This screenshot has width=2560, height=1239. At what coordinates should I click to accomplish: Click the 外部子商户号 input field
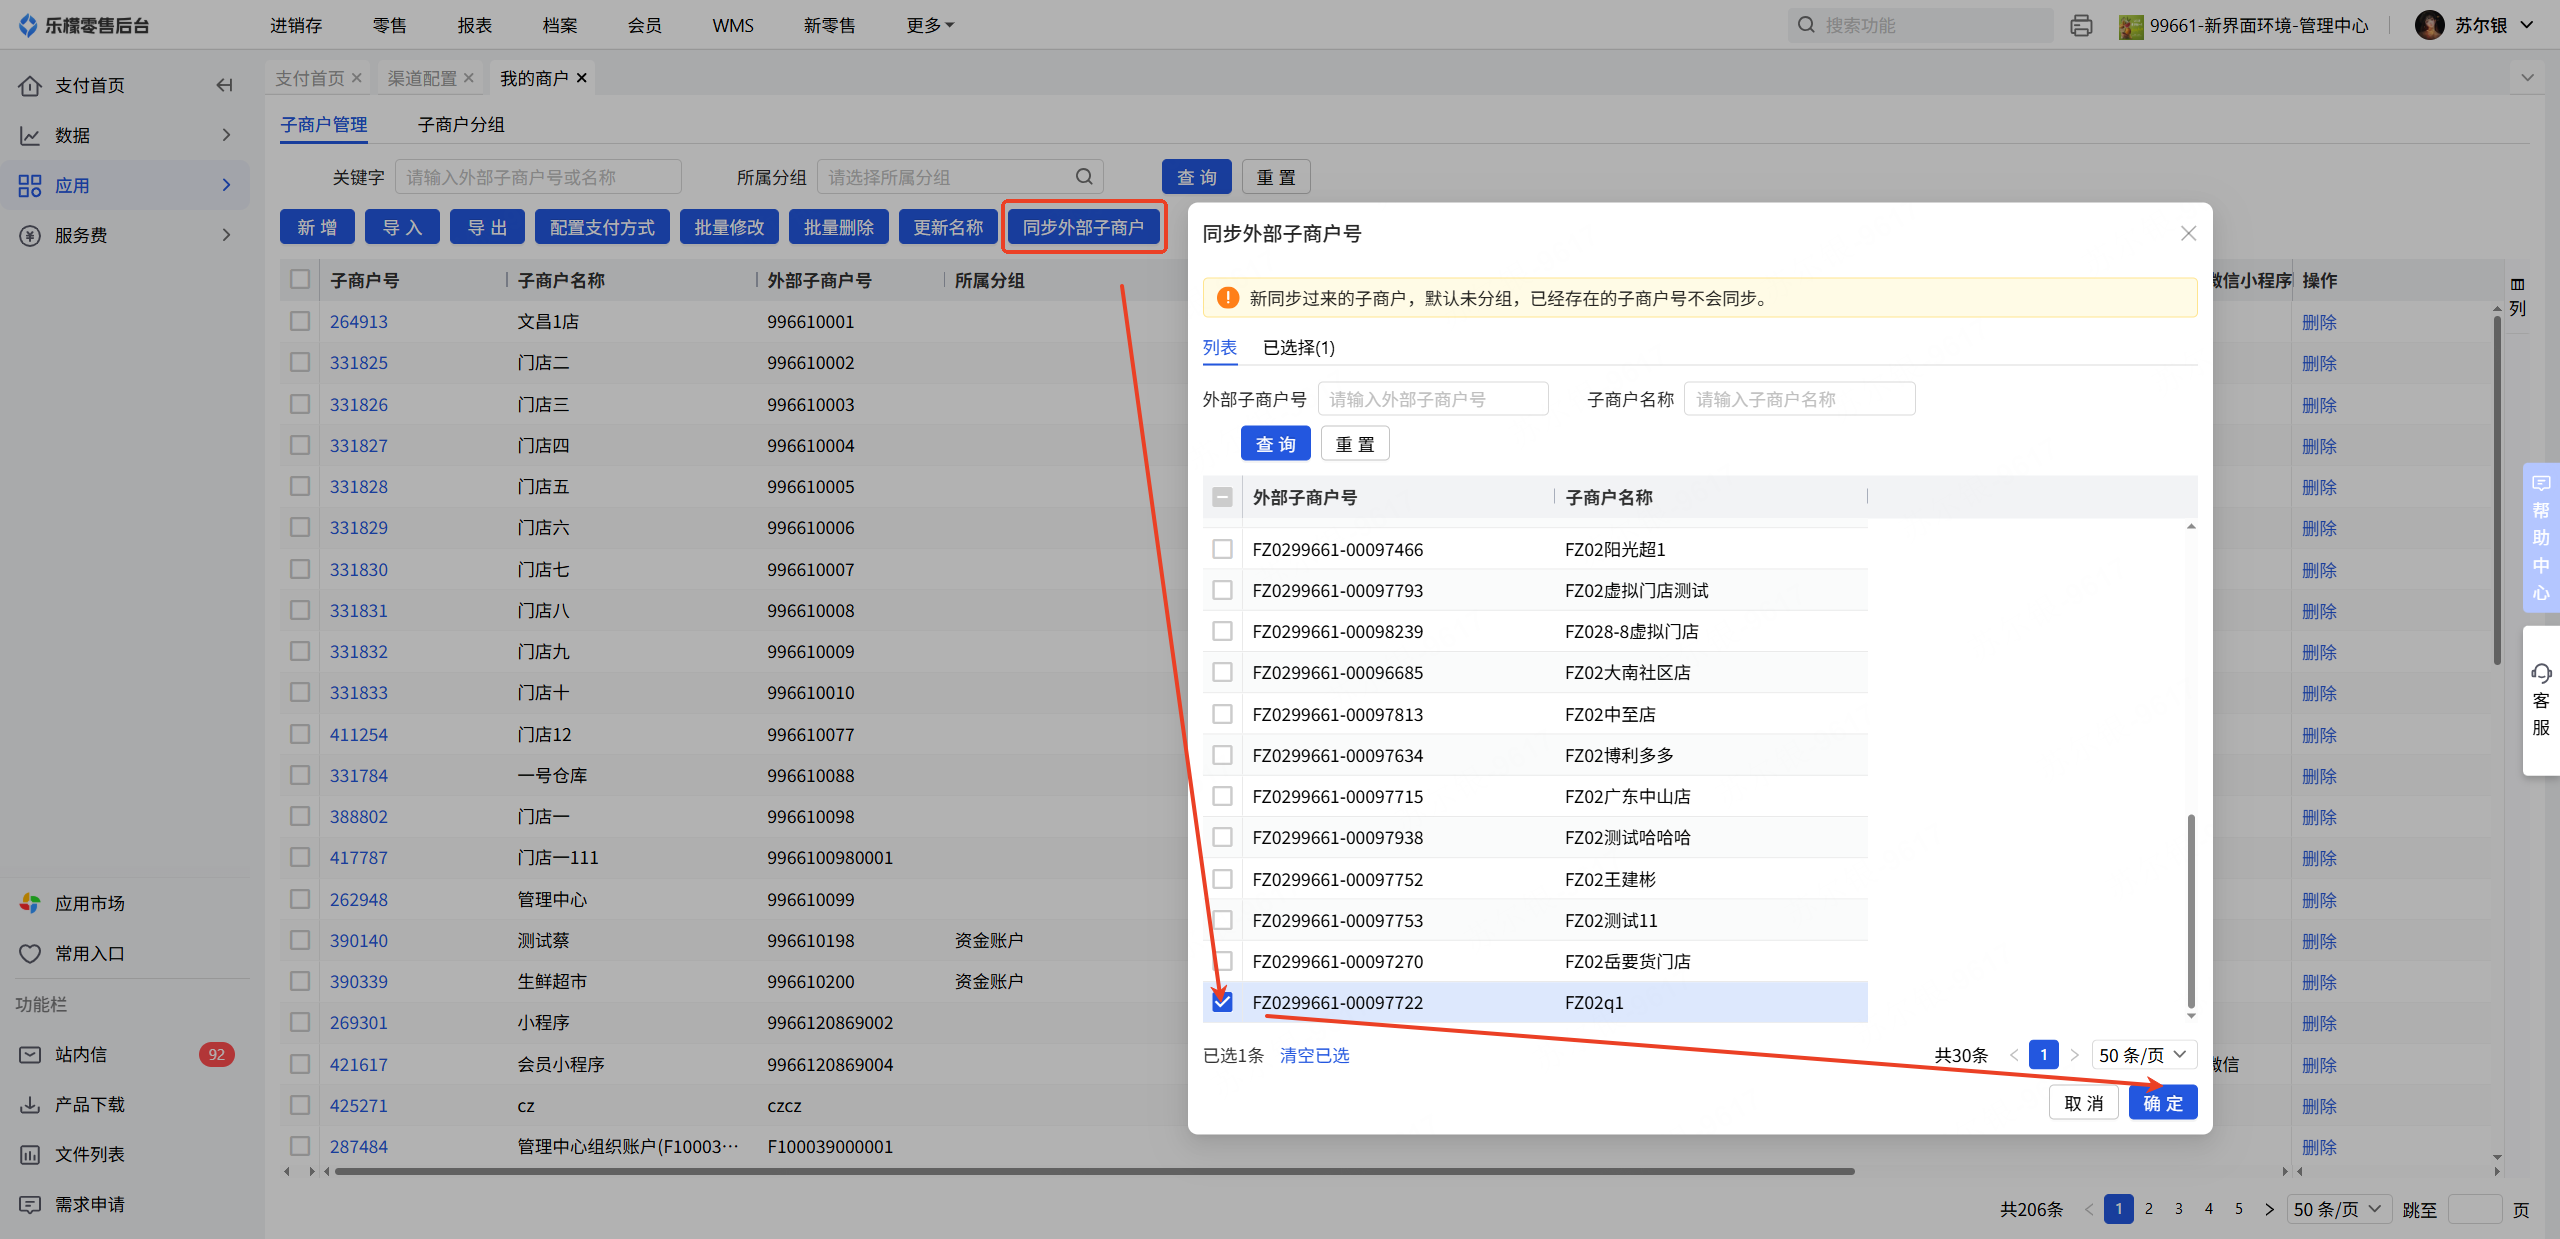coord(1432,399)
